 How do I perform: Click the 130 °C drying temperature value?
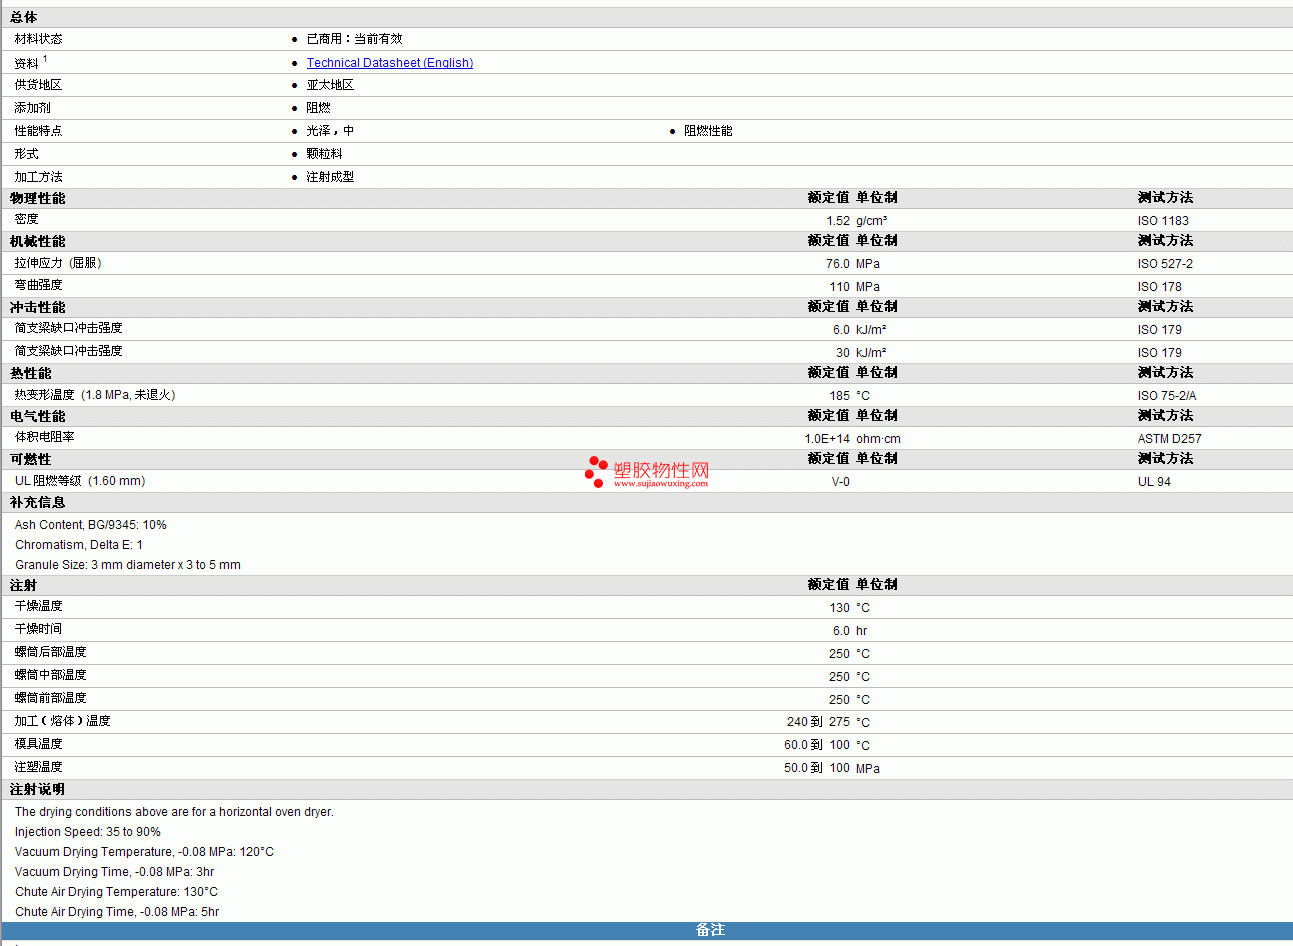click(x=849, y=608)
